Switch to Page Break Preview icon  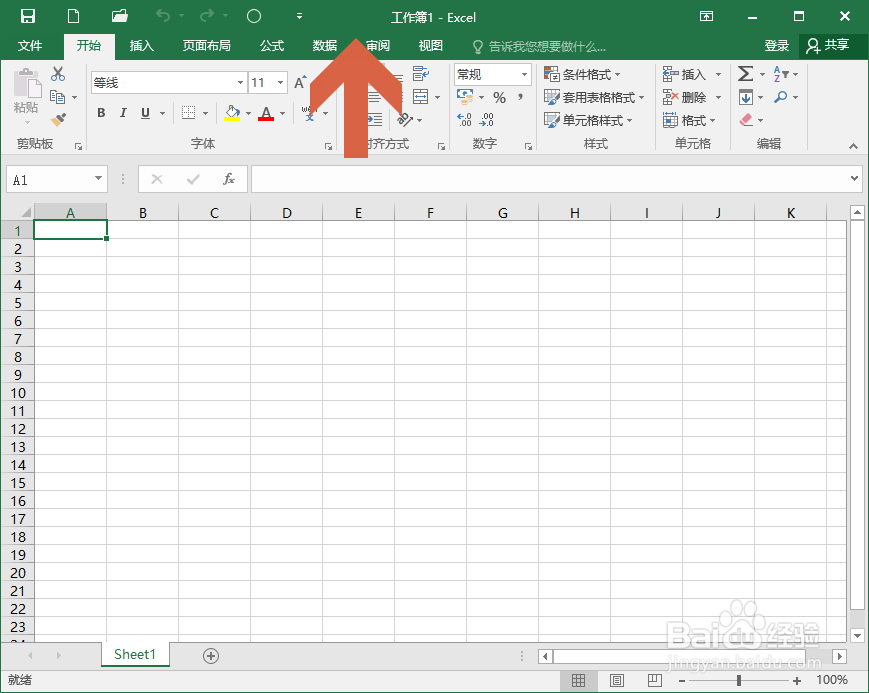[655, 680]
